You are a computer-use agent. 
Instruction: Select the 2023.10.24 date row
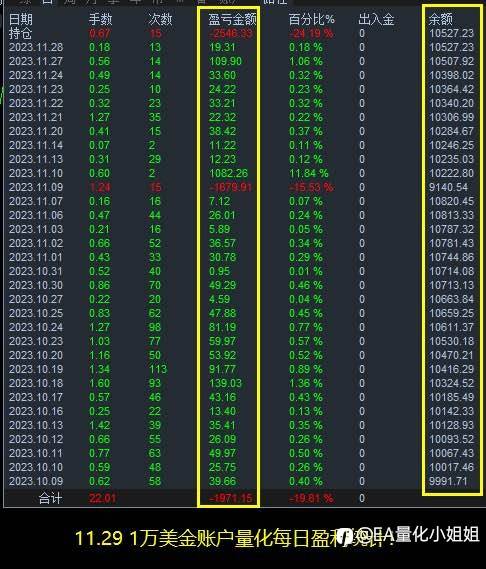click(36, 327)
